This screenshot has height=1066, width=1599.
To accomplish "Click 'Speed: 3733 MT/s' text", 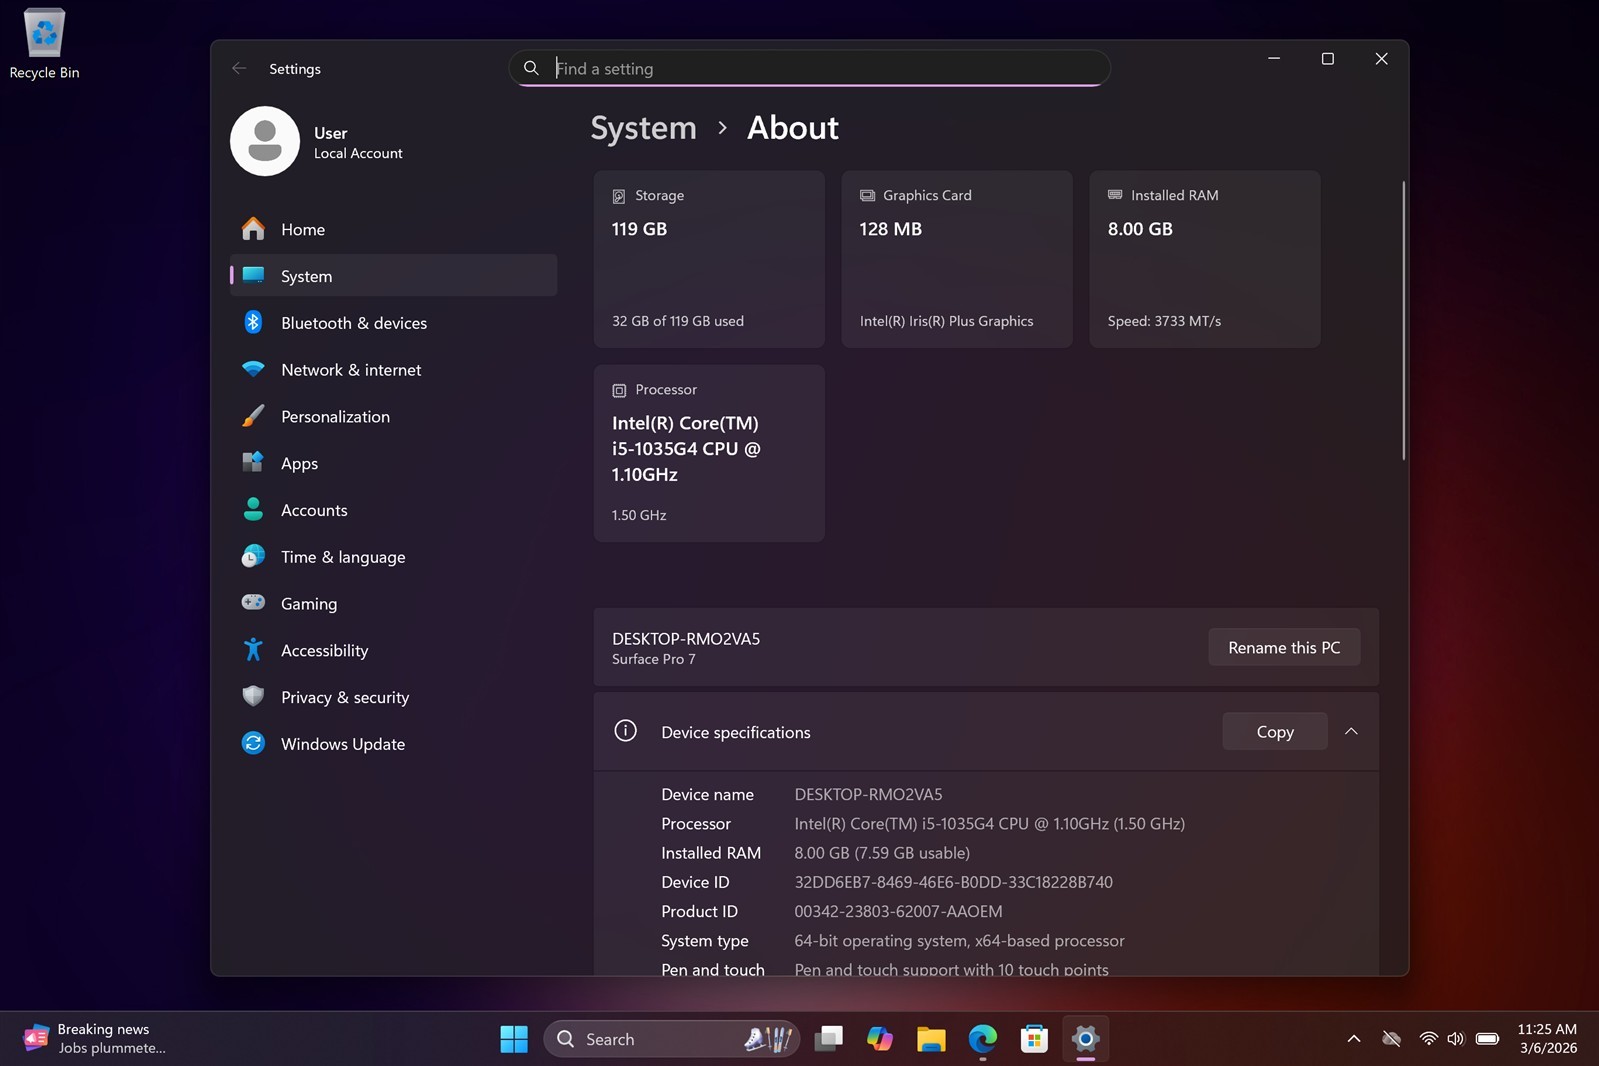I will (1164, 321).
